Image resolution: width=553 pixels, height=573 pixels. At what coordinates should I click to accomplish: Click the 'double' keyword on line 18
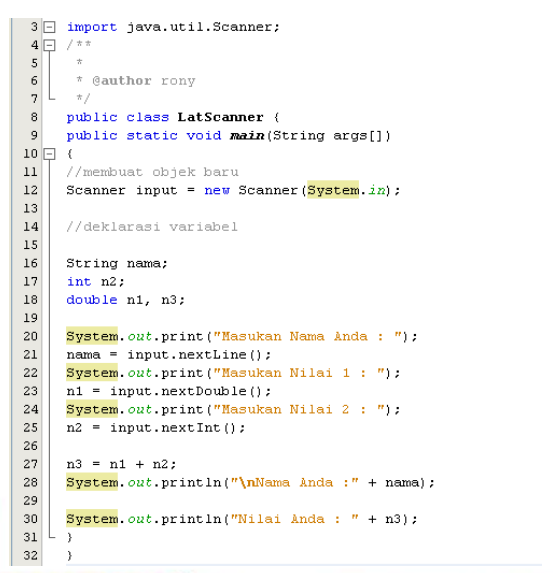click(x=92, y=300)
